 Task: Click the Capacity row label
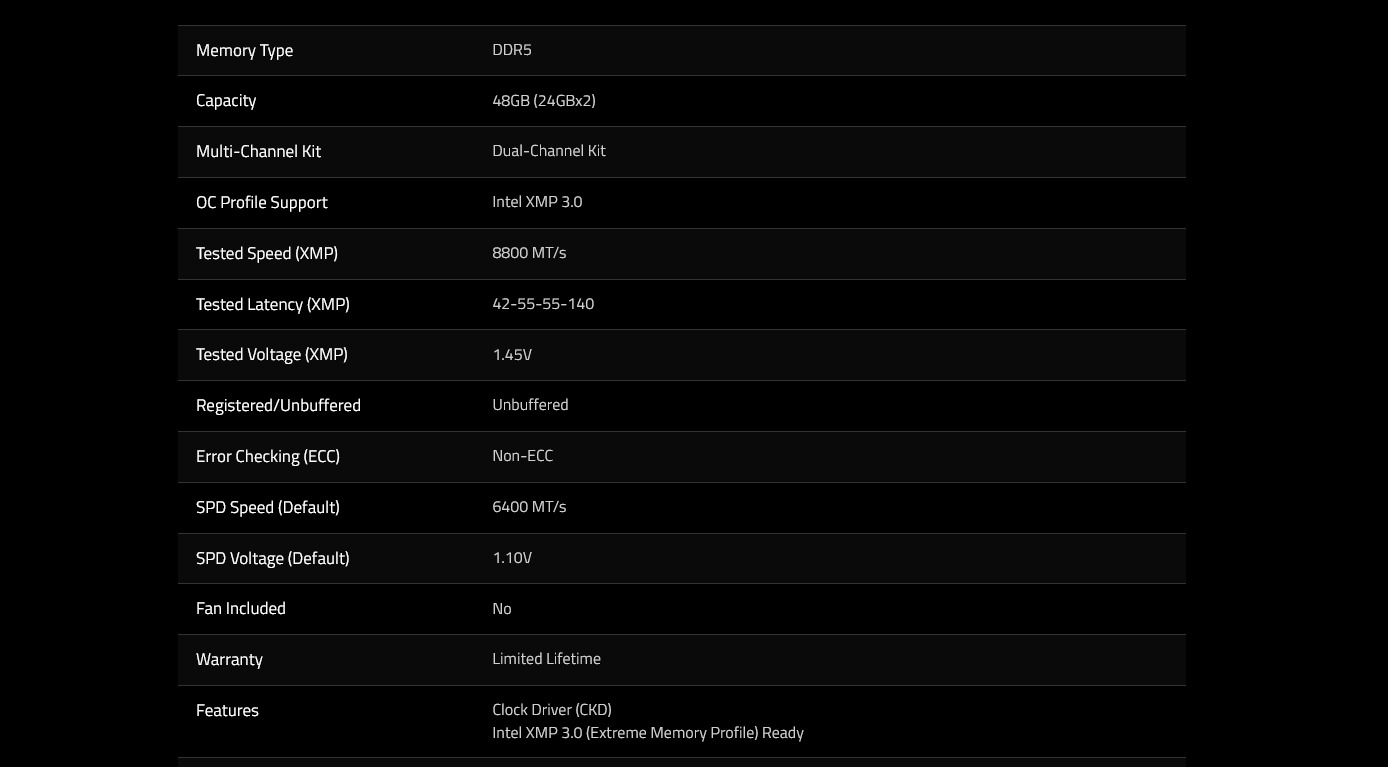pyautogui.click(x=226, y=101)
